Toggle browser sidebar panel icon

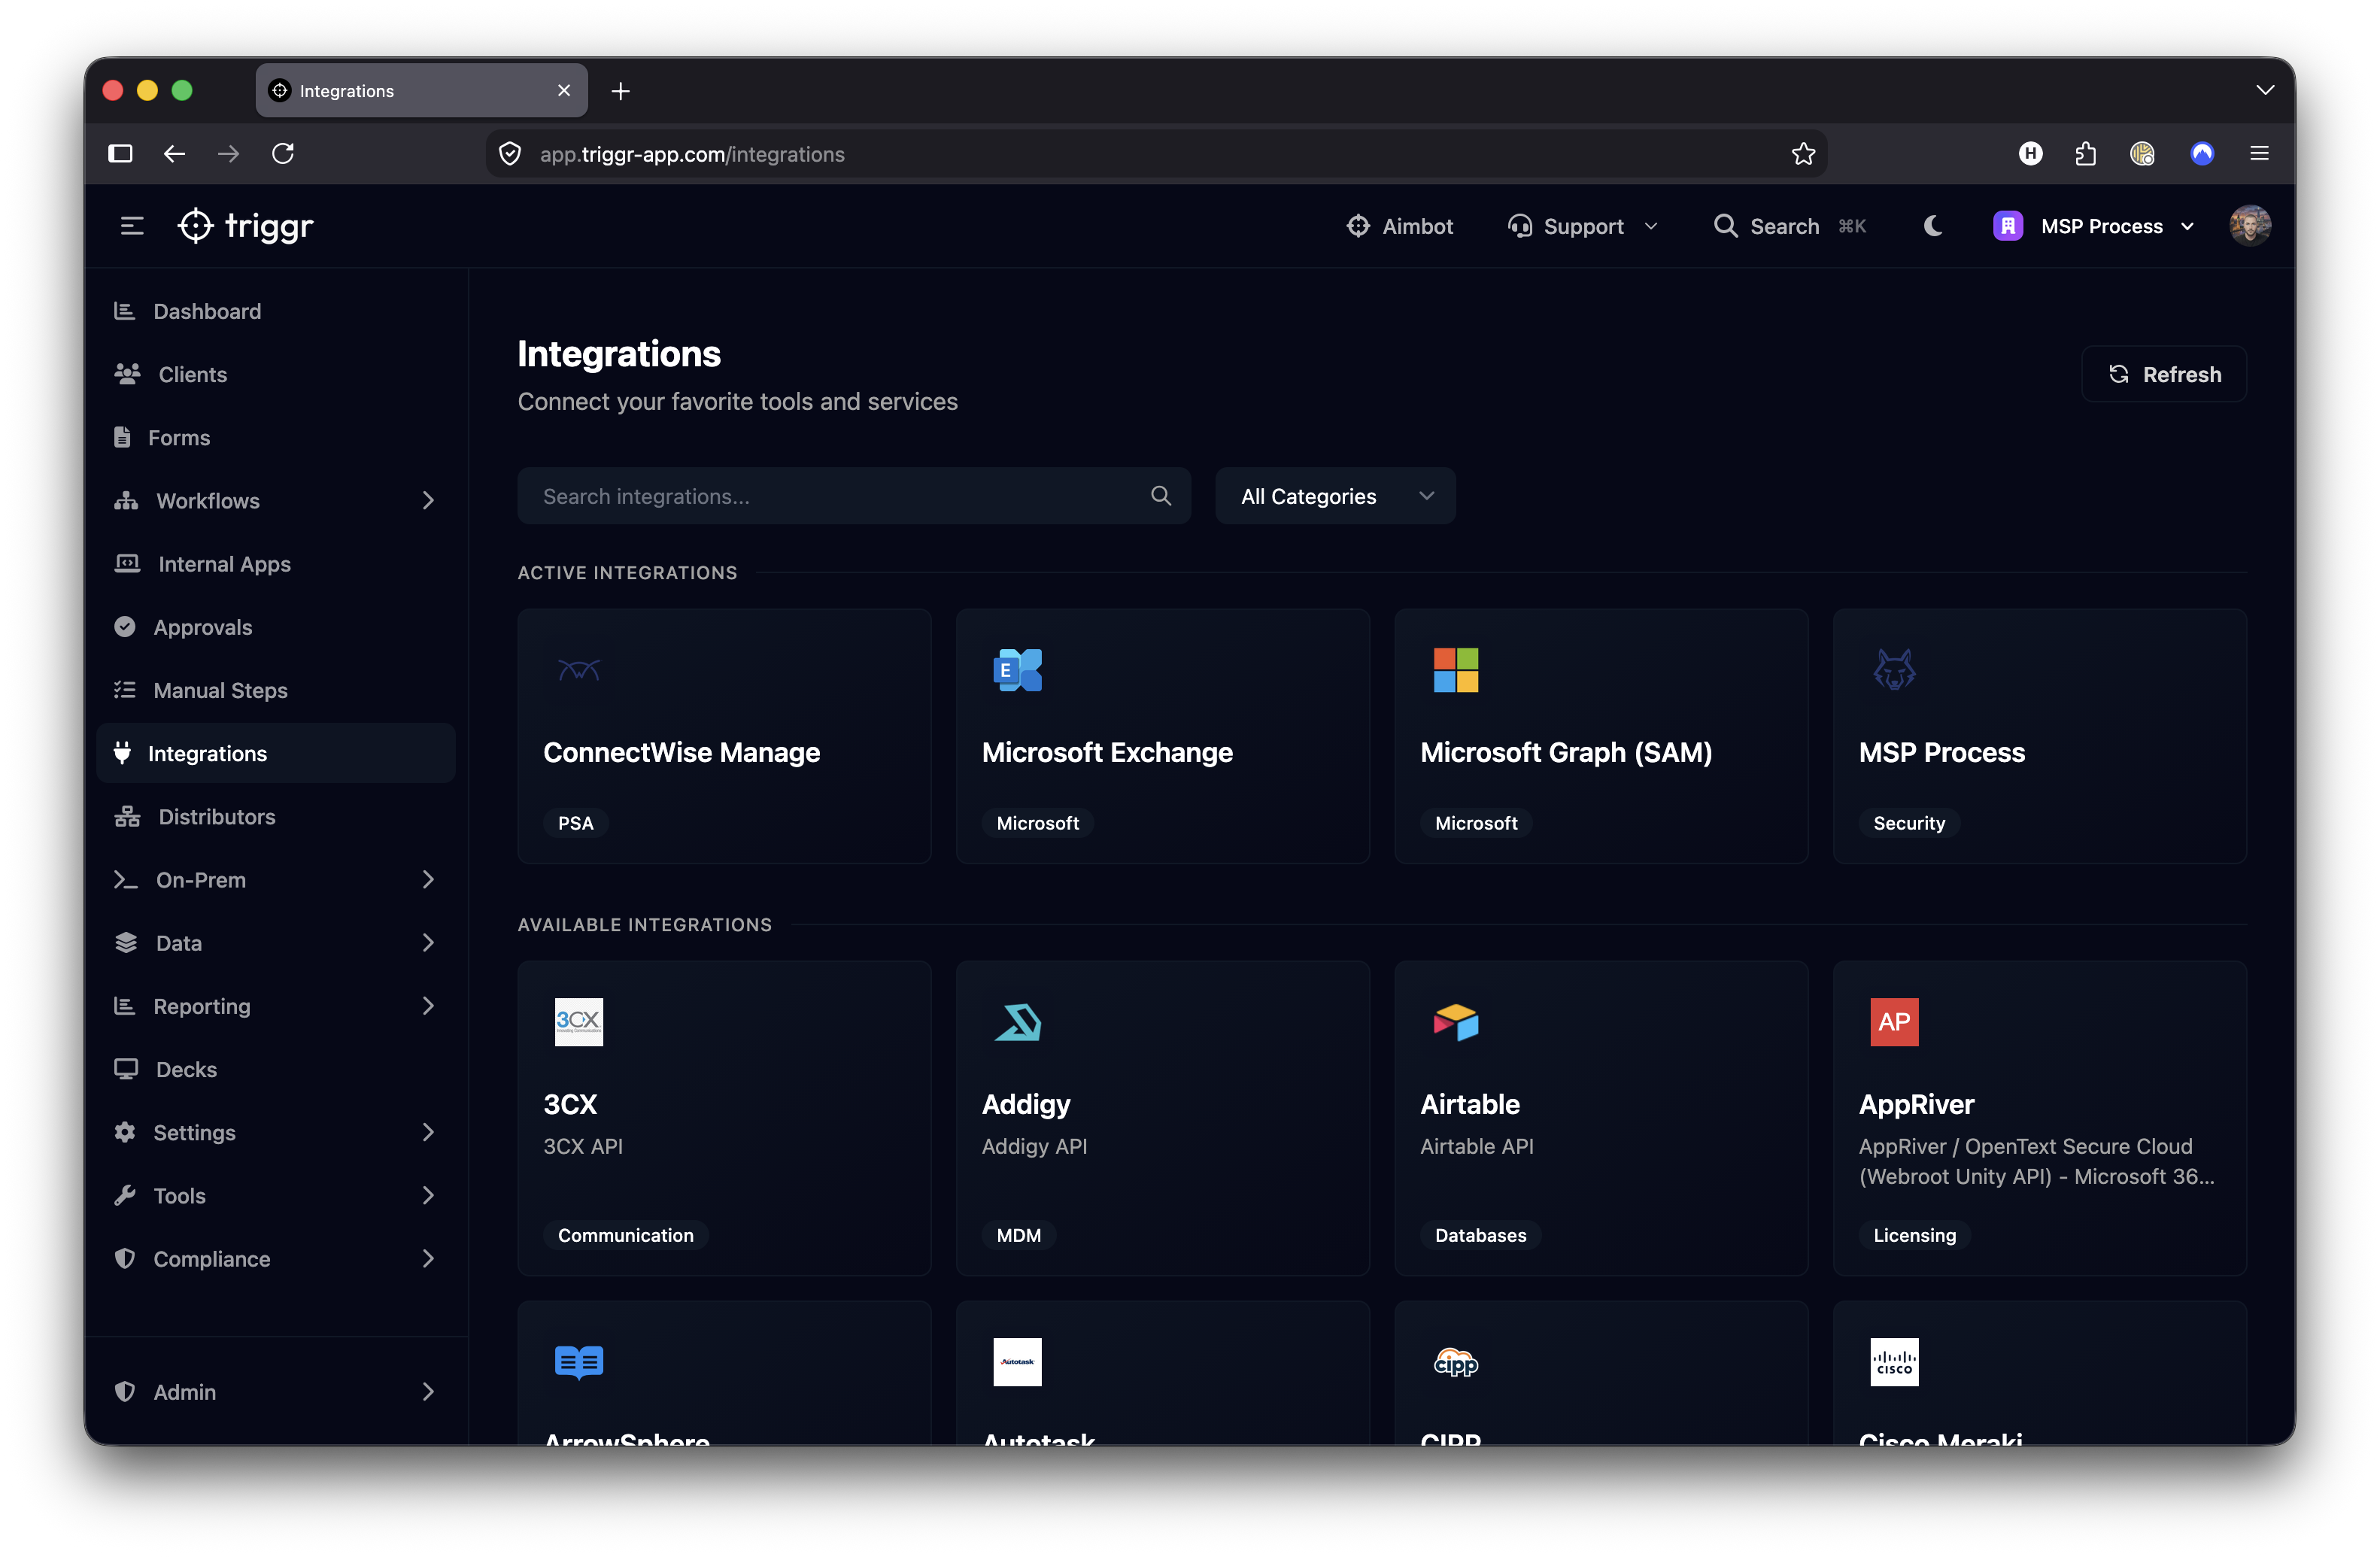click(120, 154)
